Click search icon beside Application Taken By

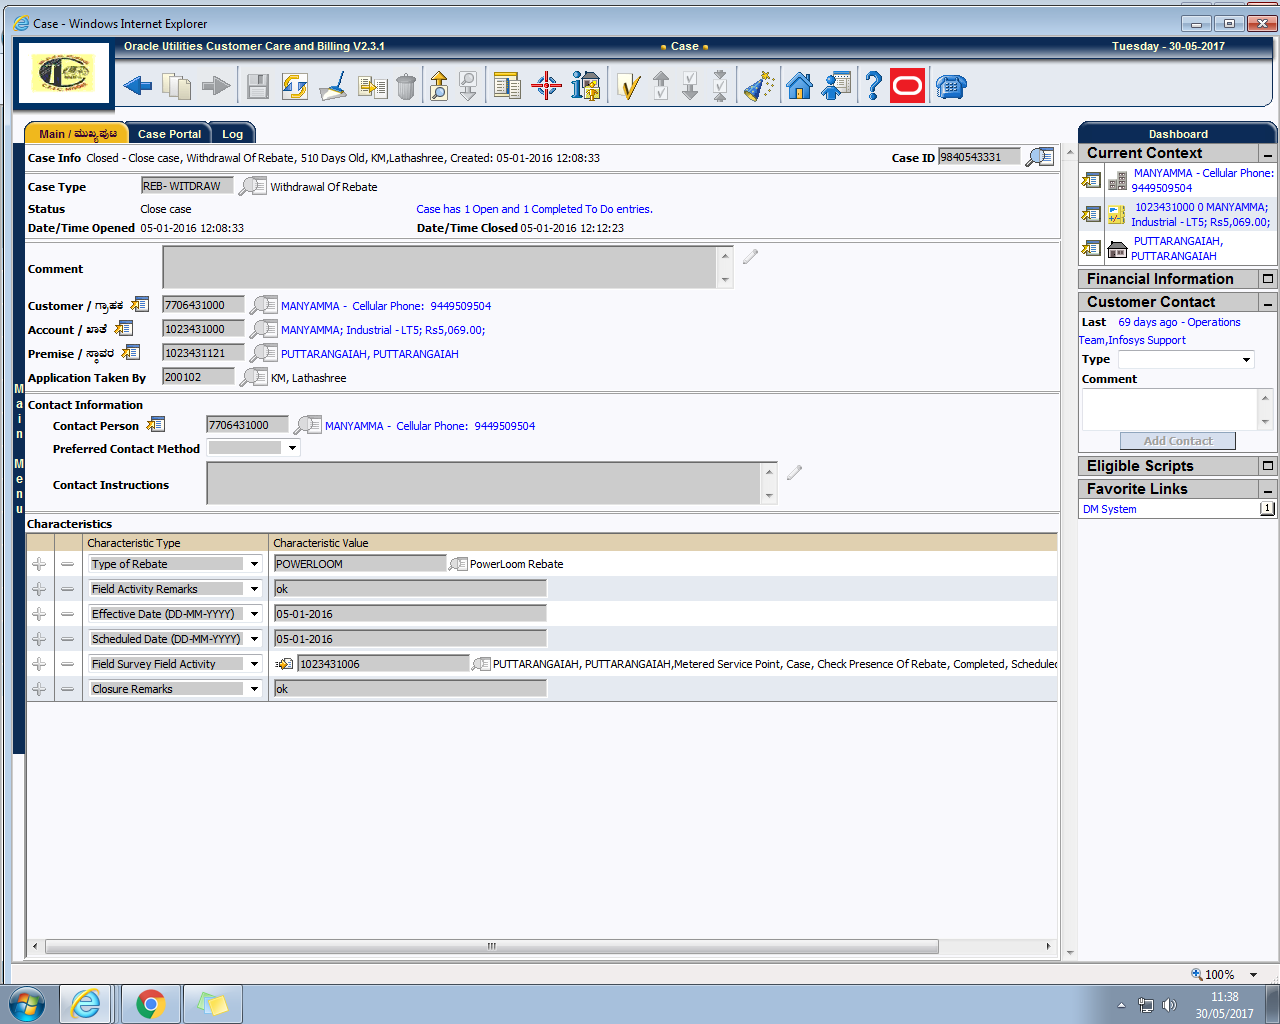coord(254,377)
